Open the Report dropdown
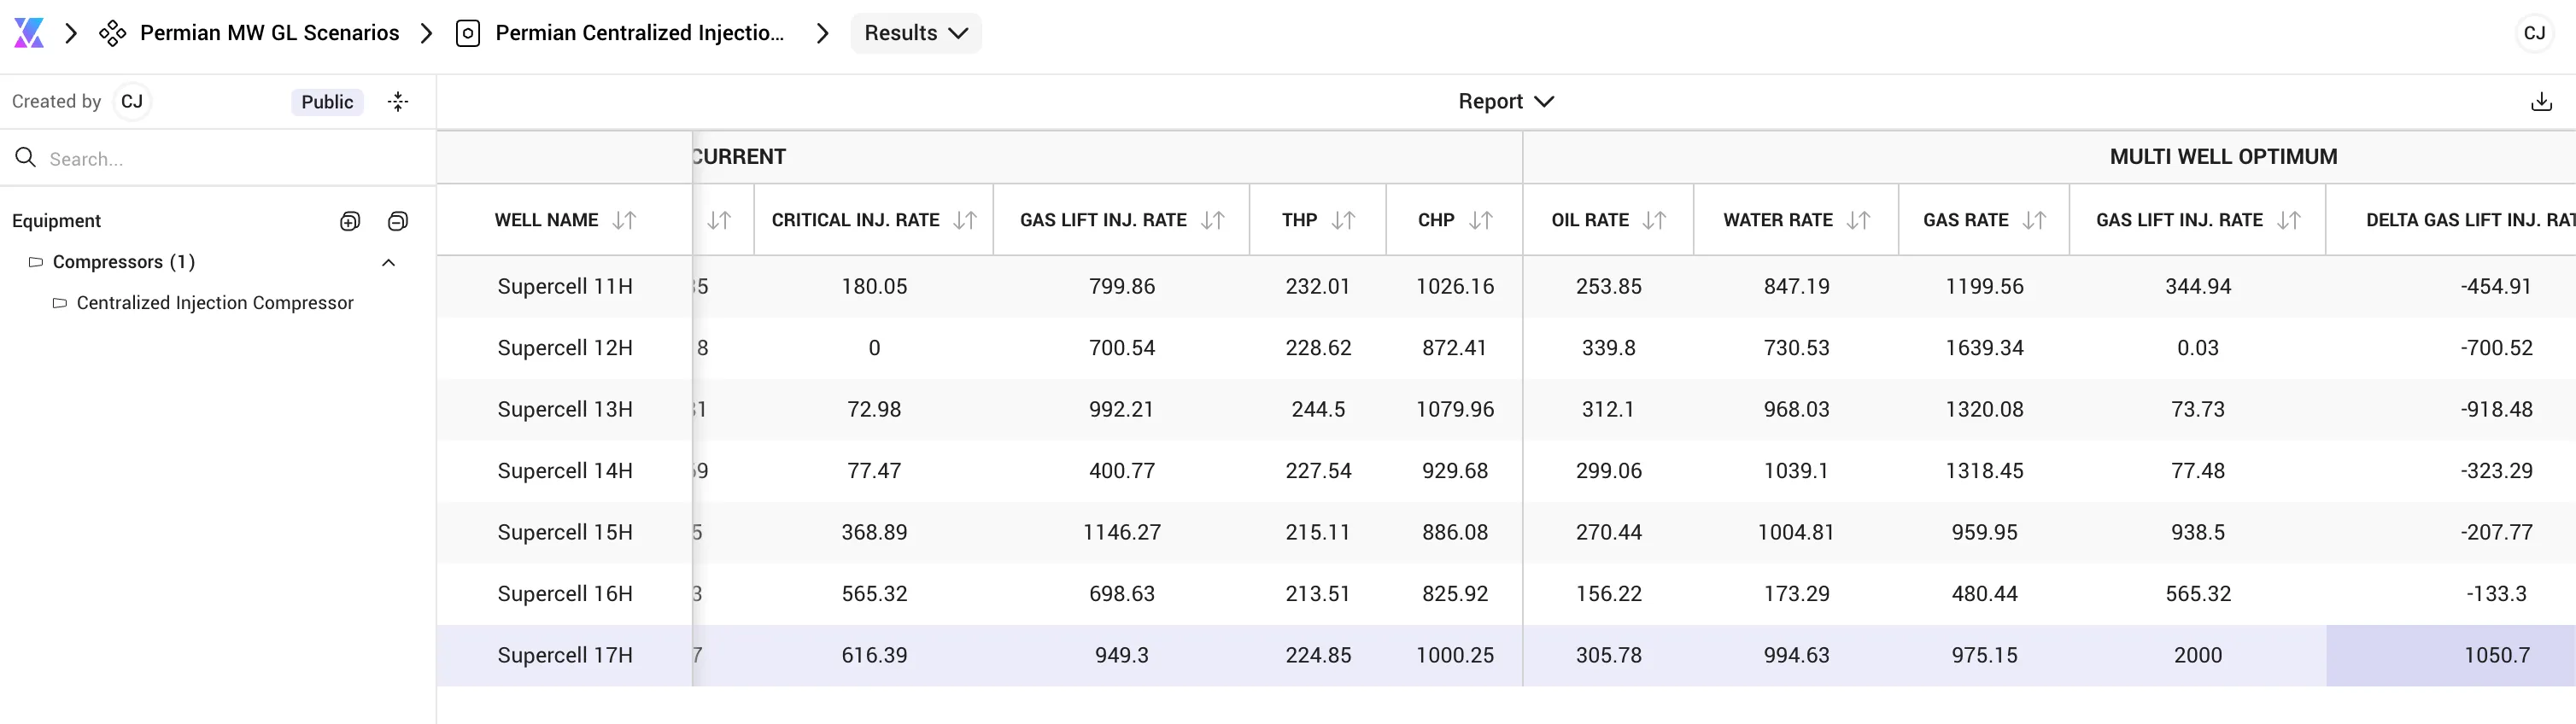This screenshot has width=2576, height=724. click(x=1506, y=102)
